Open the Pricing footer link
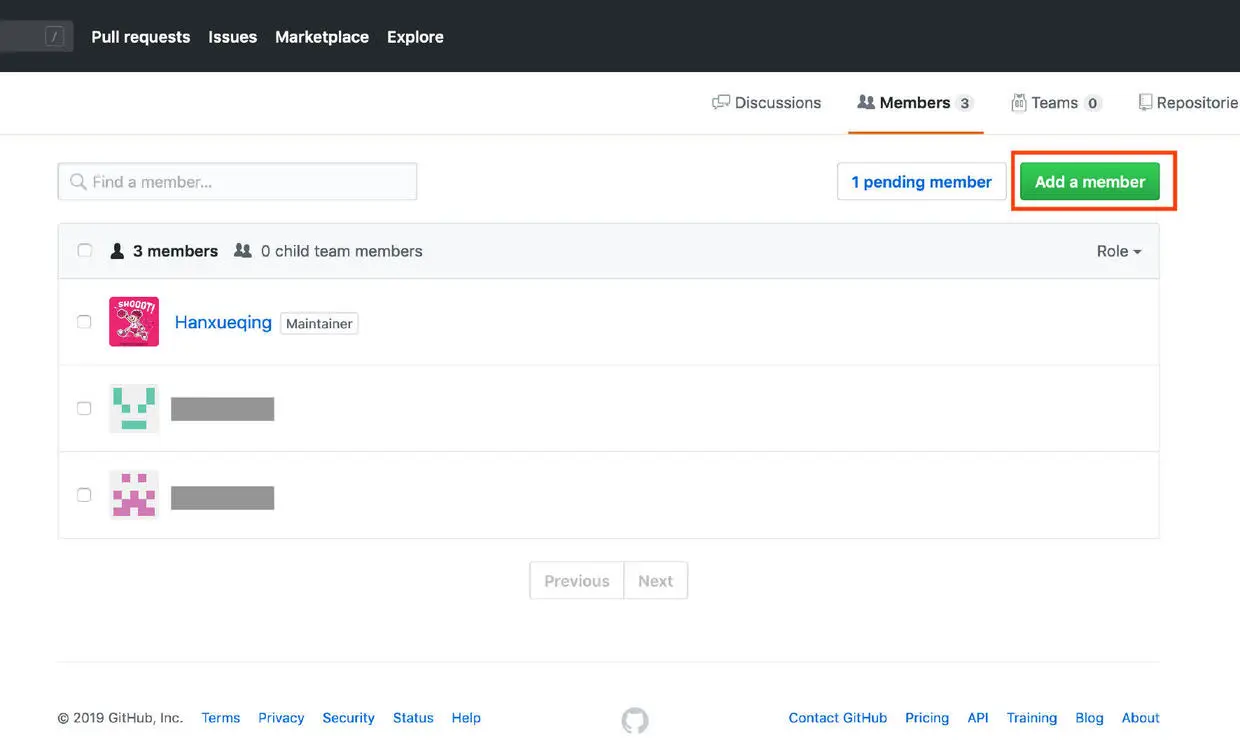 927,718
